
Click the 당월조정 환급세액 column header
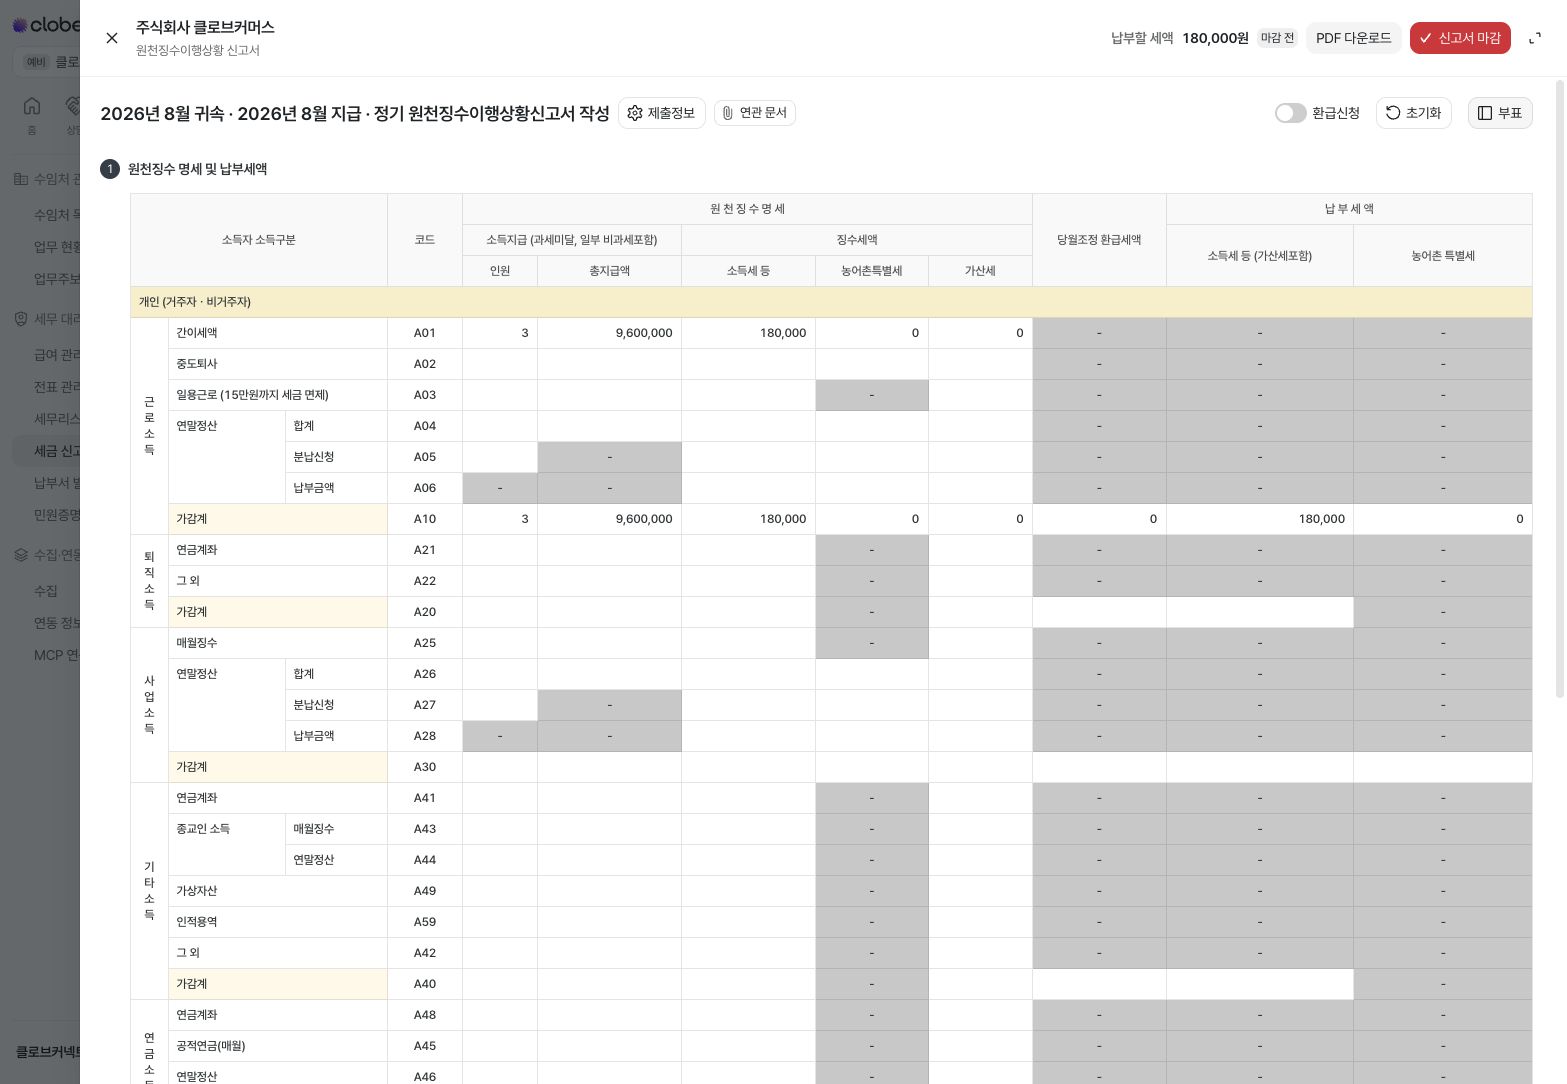[x=1099, y=240]
